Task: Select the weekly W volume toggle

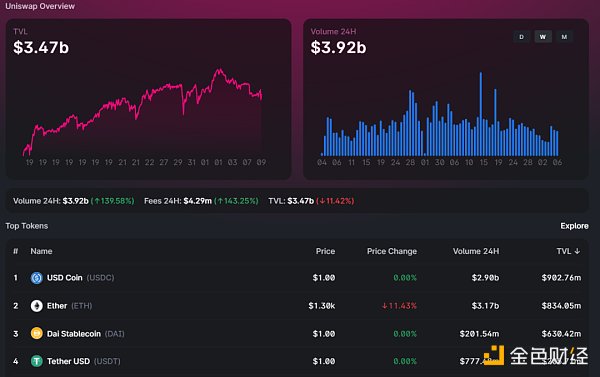Action: [543, 37]
